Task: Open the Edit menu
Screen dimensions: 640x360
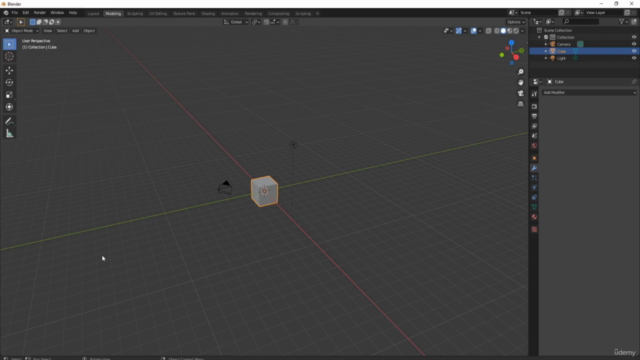Action: coord(25,13)
